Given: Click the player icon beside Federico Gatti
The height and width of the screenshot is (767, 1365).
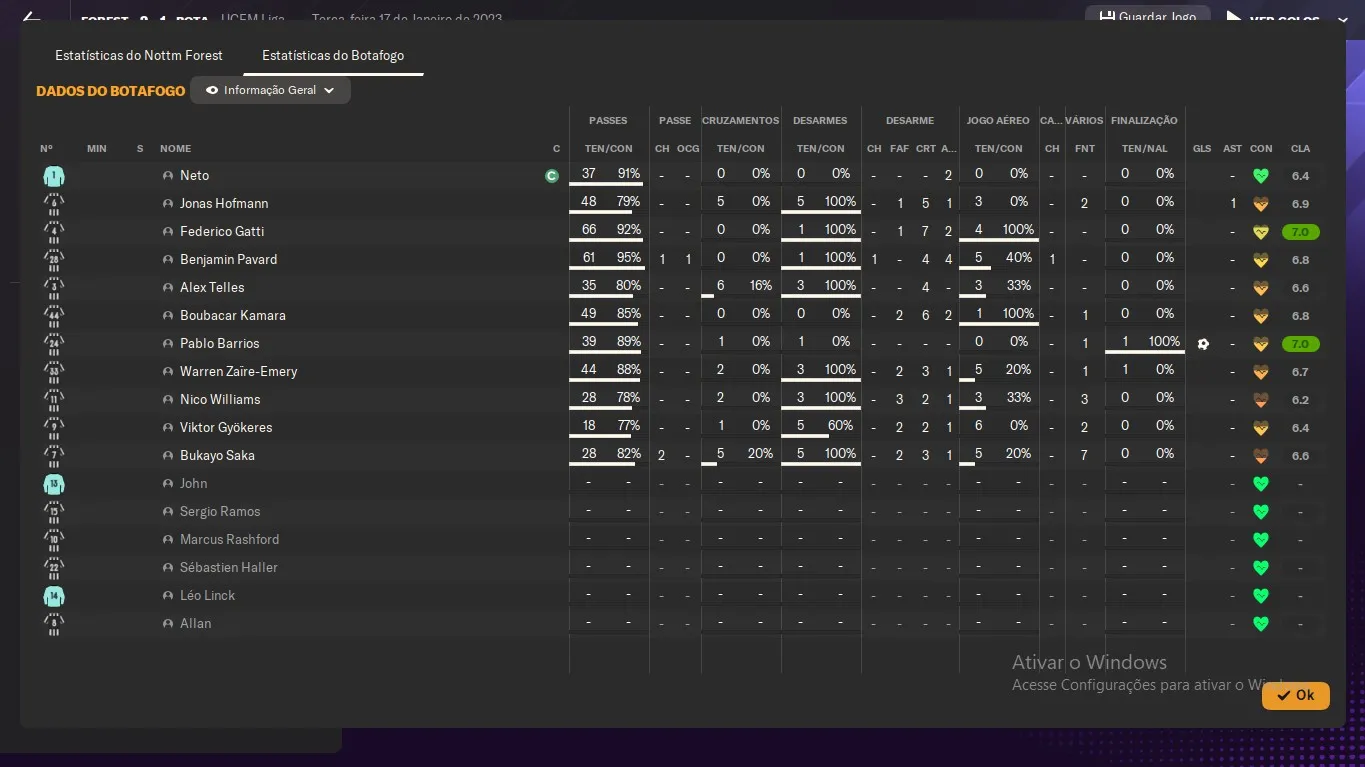Looking at the screenshot, I should tap(168, 232).
